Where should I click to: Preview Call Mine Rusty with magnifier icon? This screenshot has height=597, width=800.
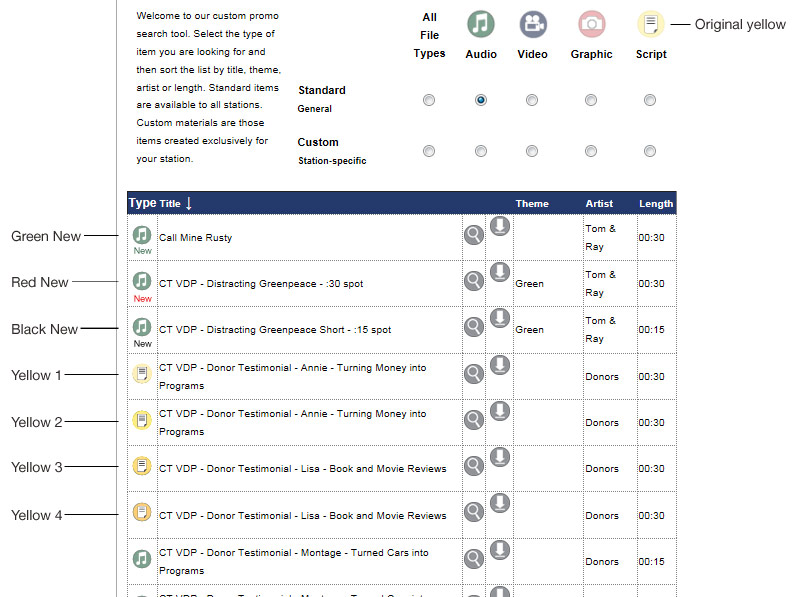[x=474, y=235]
